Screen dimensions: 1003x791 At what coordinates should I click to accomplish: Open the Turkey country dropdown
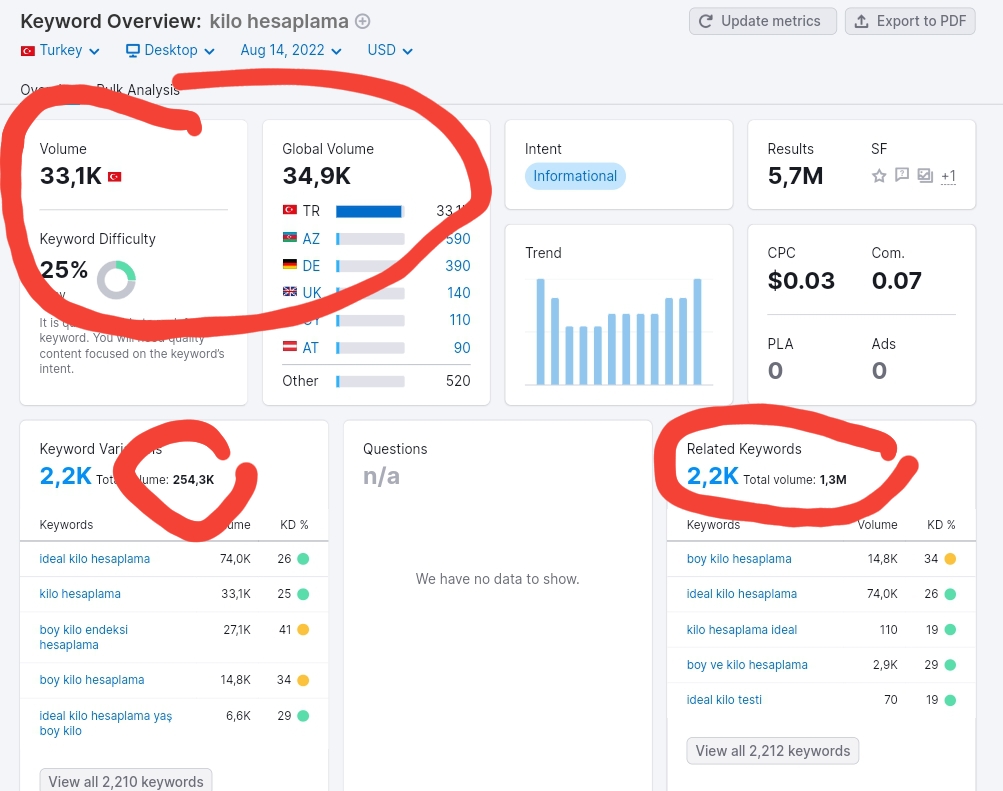click(x=60, y=51)
